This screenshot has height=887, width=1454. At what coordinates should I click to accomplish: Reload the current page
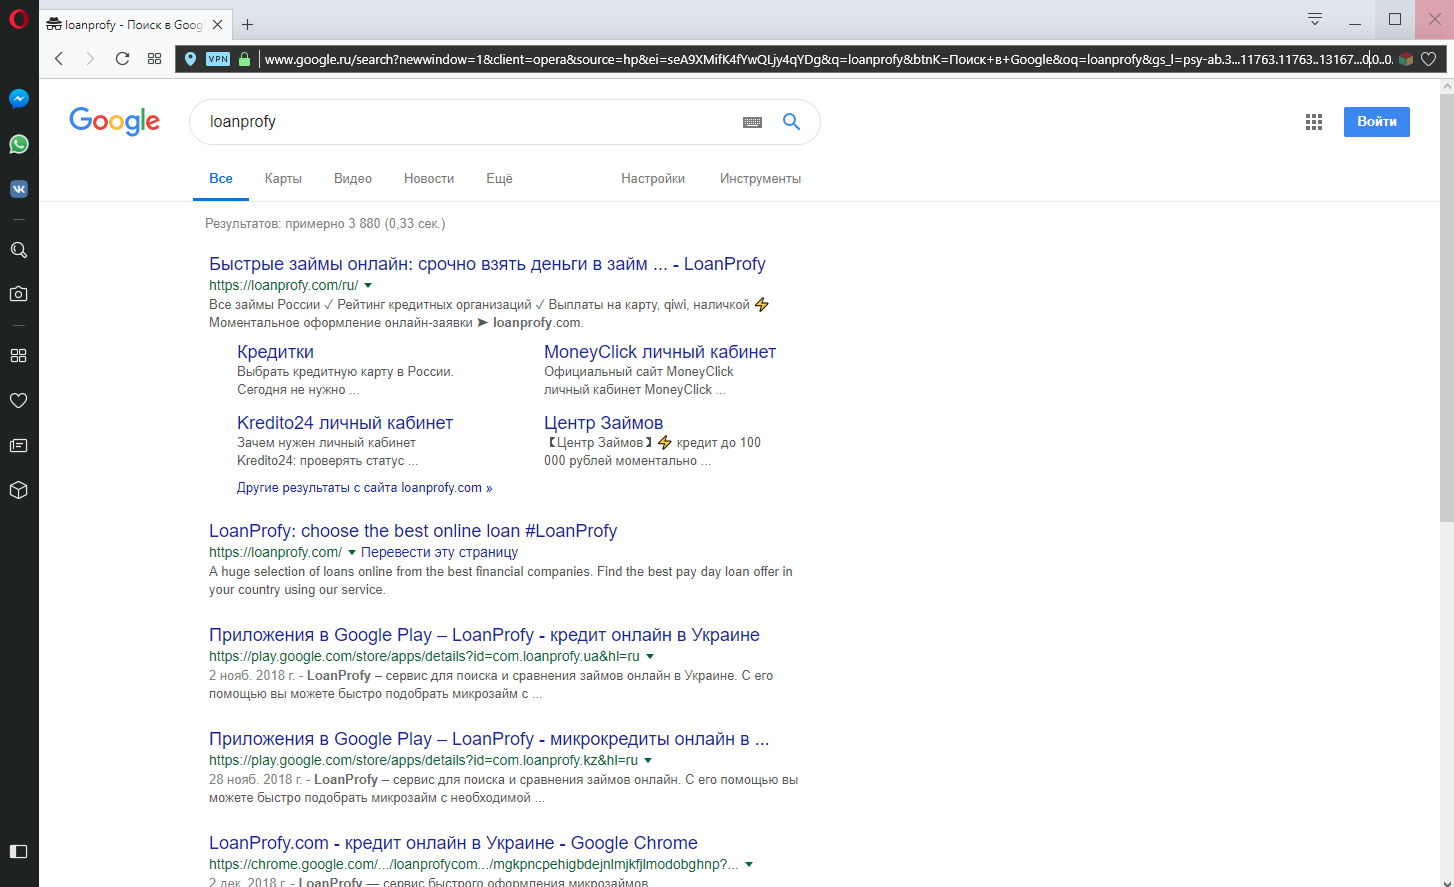pyautogui.click(x=122, y=59)
